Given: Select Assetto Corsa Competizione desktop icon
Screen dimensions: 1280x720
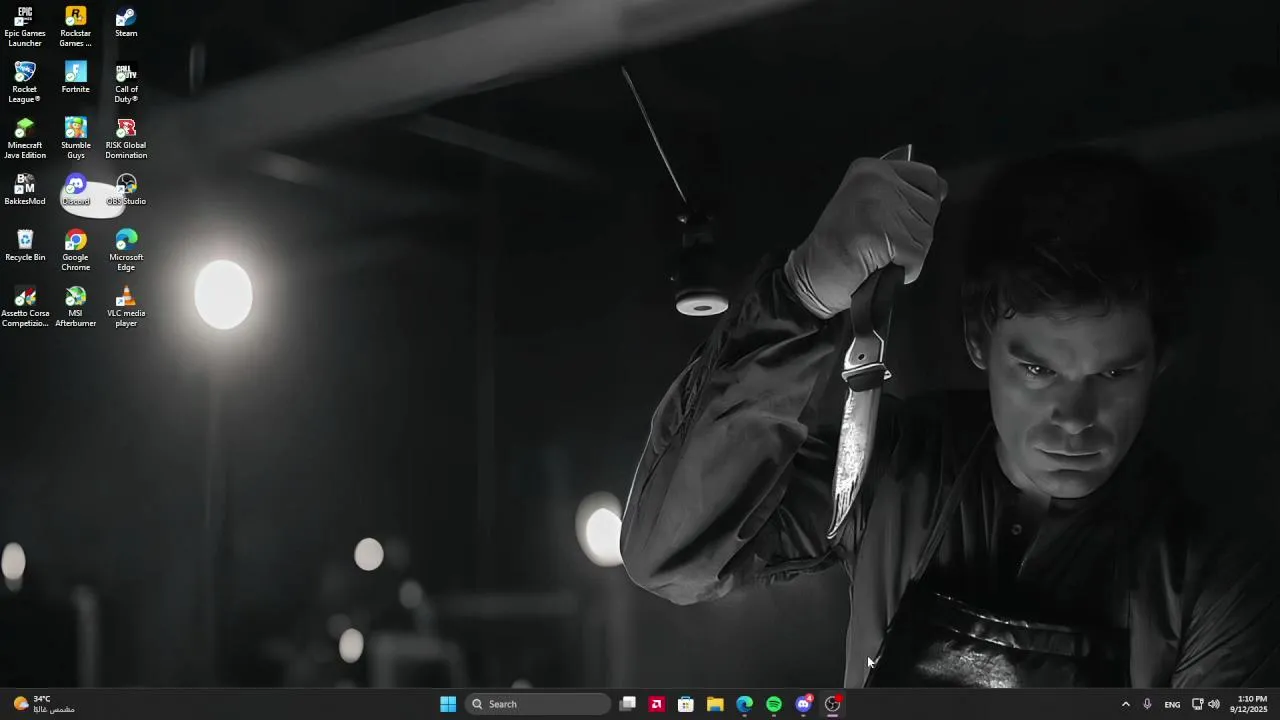Looking at the screenshot, I should click(25, 307).
